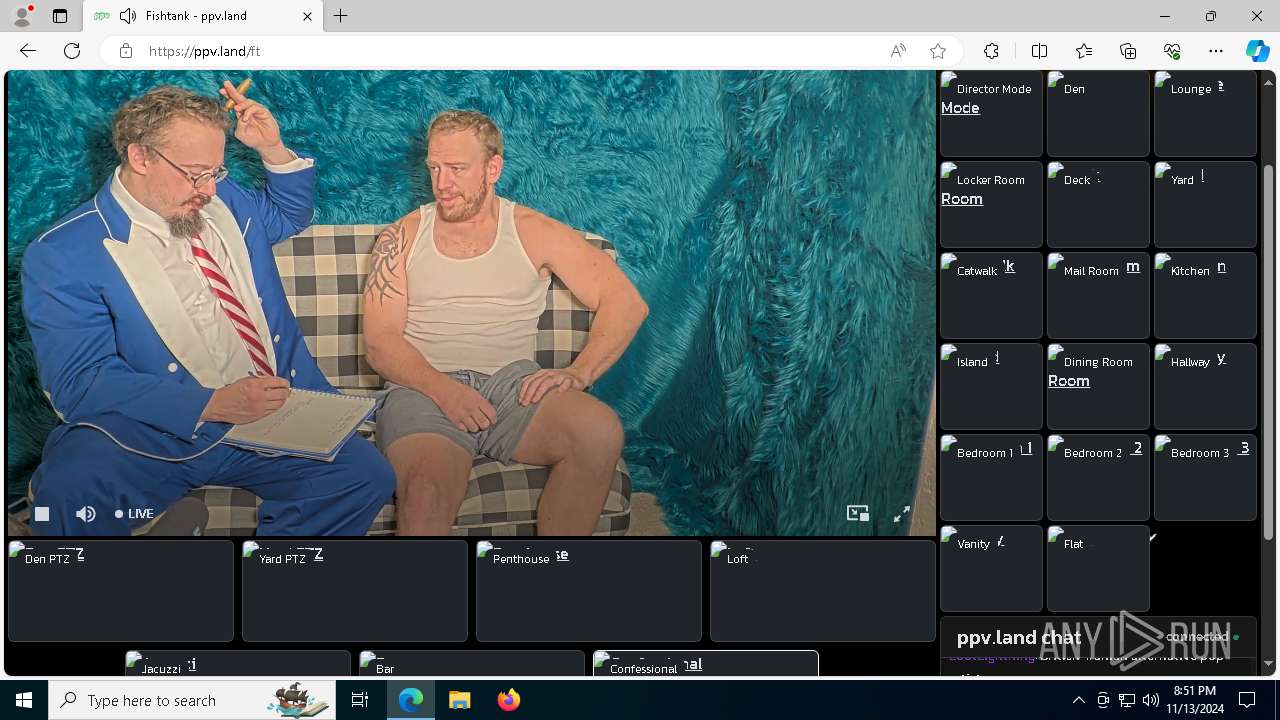Open Director Mode camera
Screen dimensions: 1280x720
991,113
